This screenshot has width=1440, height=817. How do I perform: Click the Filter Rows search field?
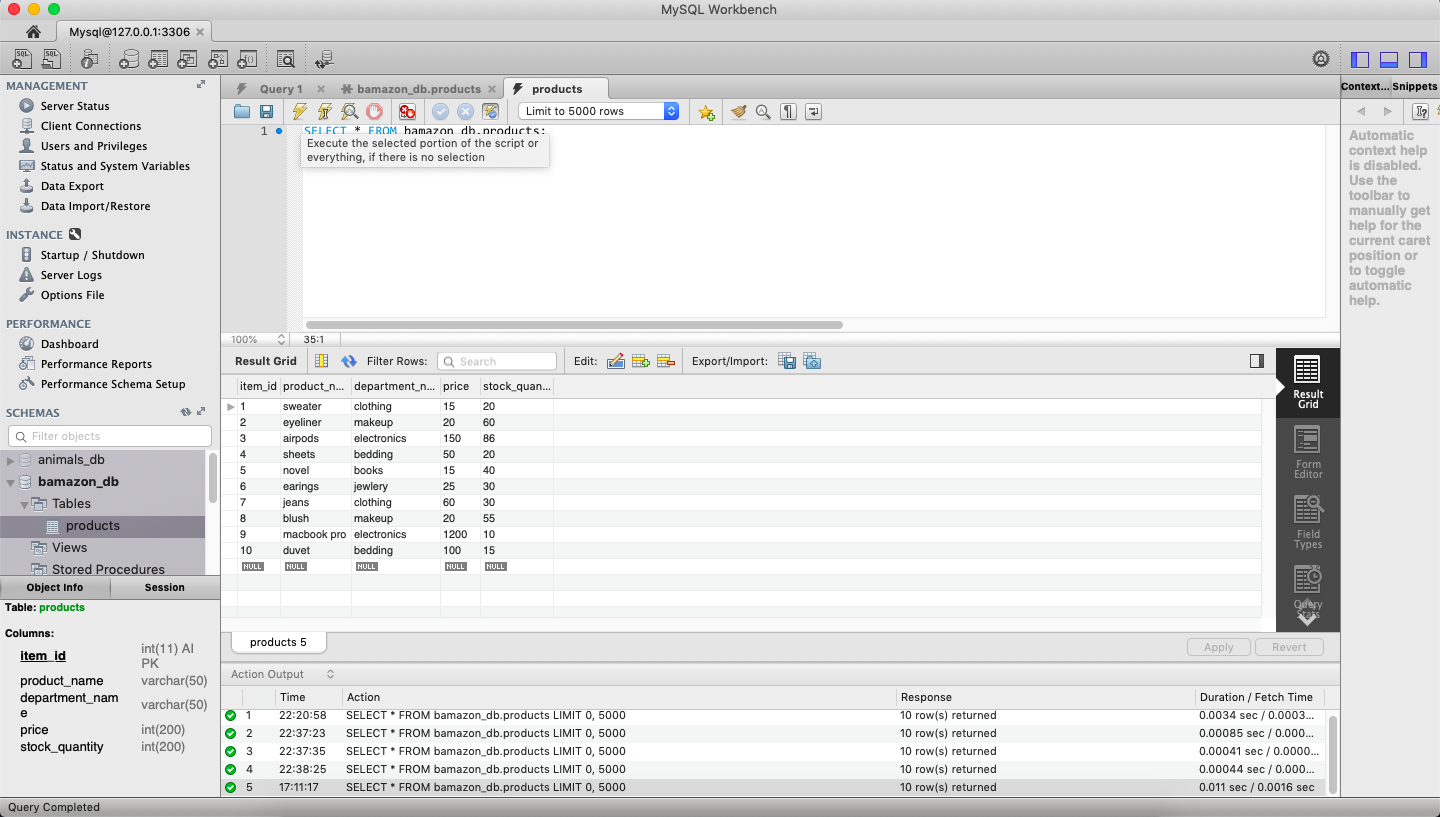497,361
